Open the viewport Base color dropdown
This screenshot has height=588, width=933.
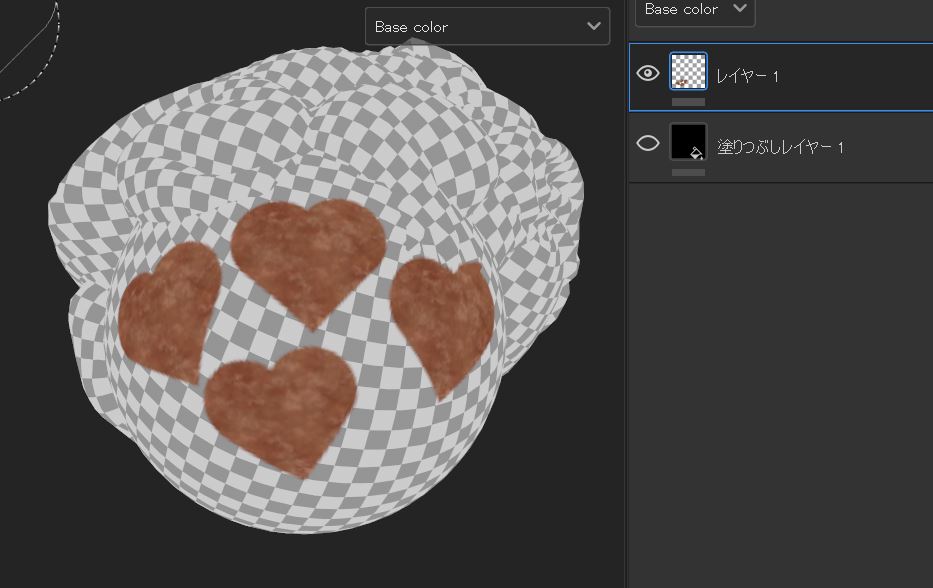(487, 27)
